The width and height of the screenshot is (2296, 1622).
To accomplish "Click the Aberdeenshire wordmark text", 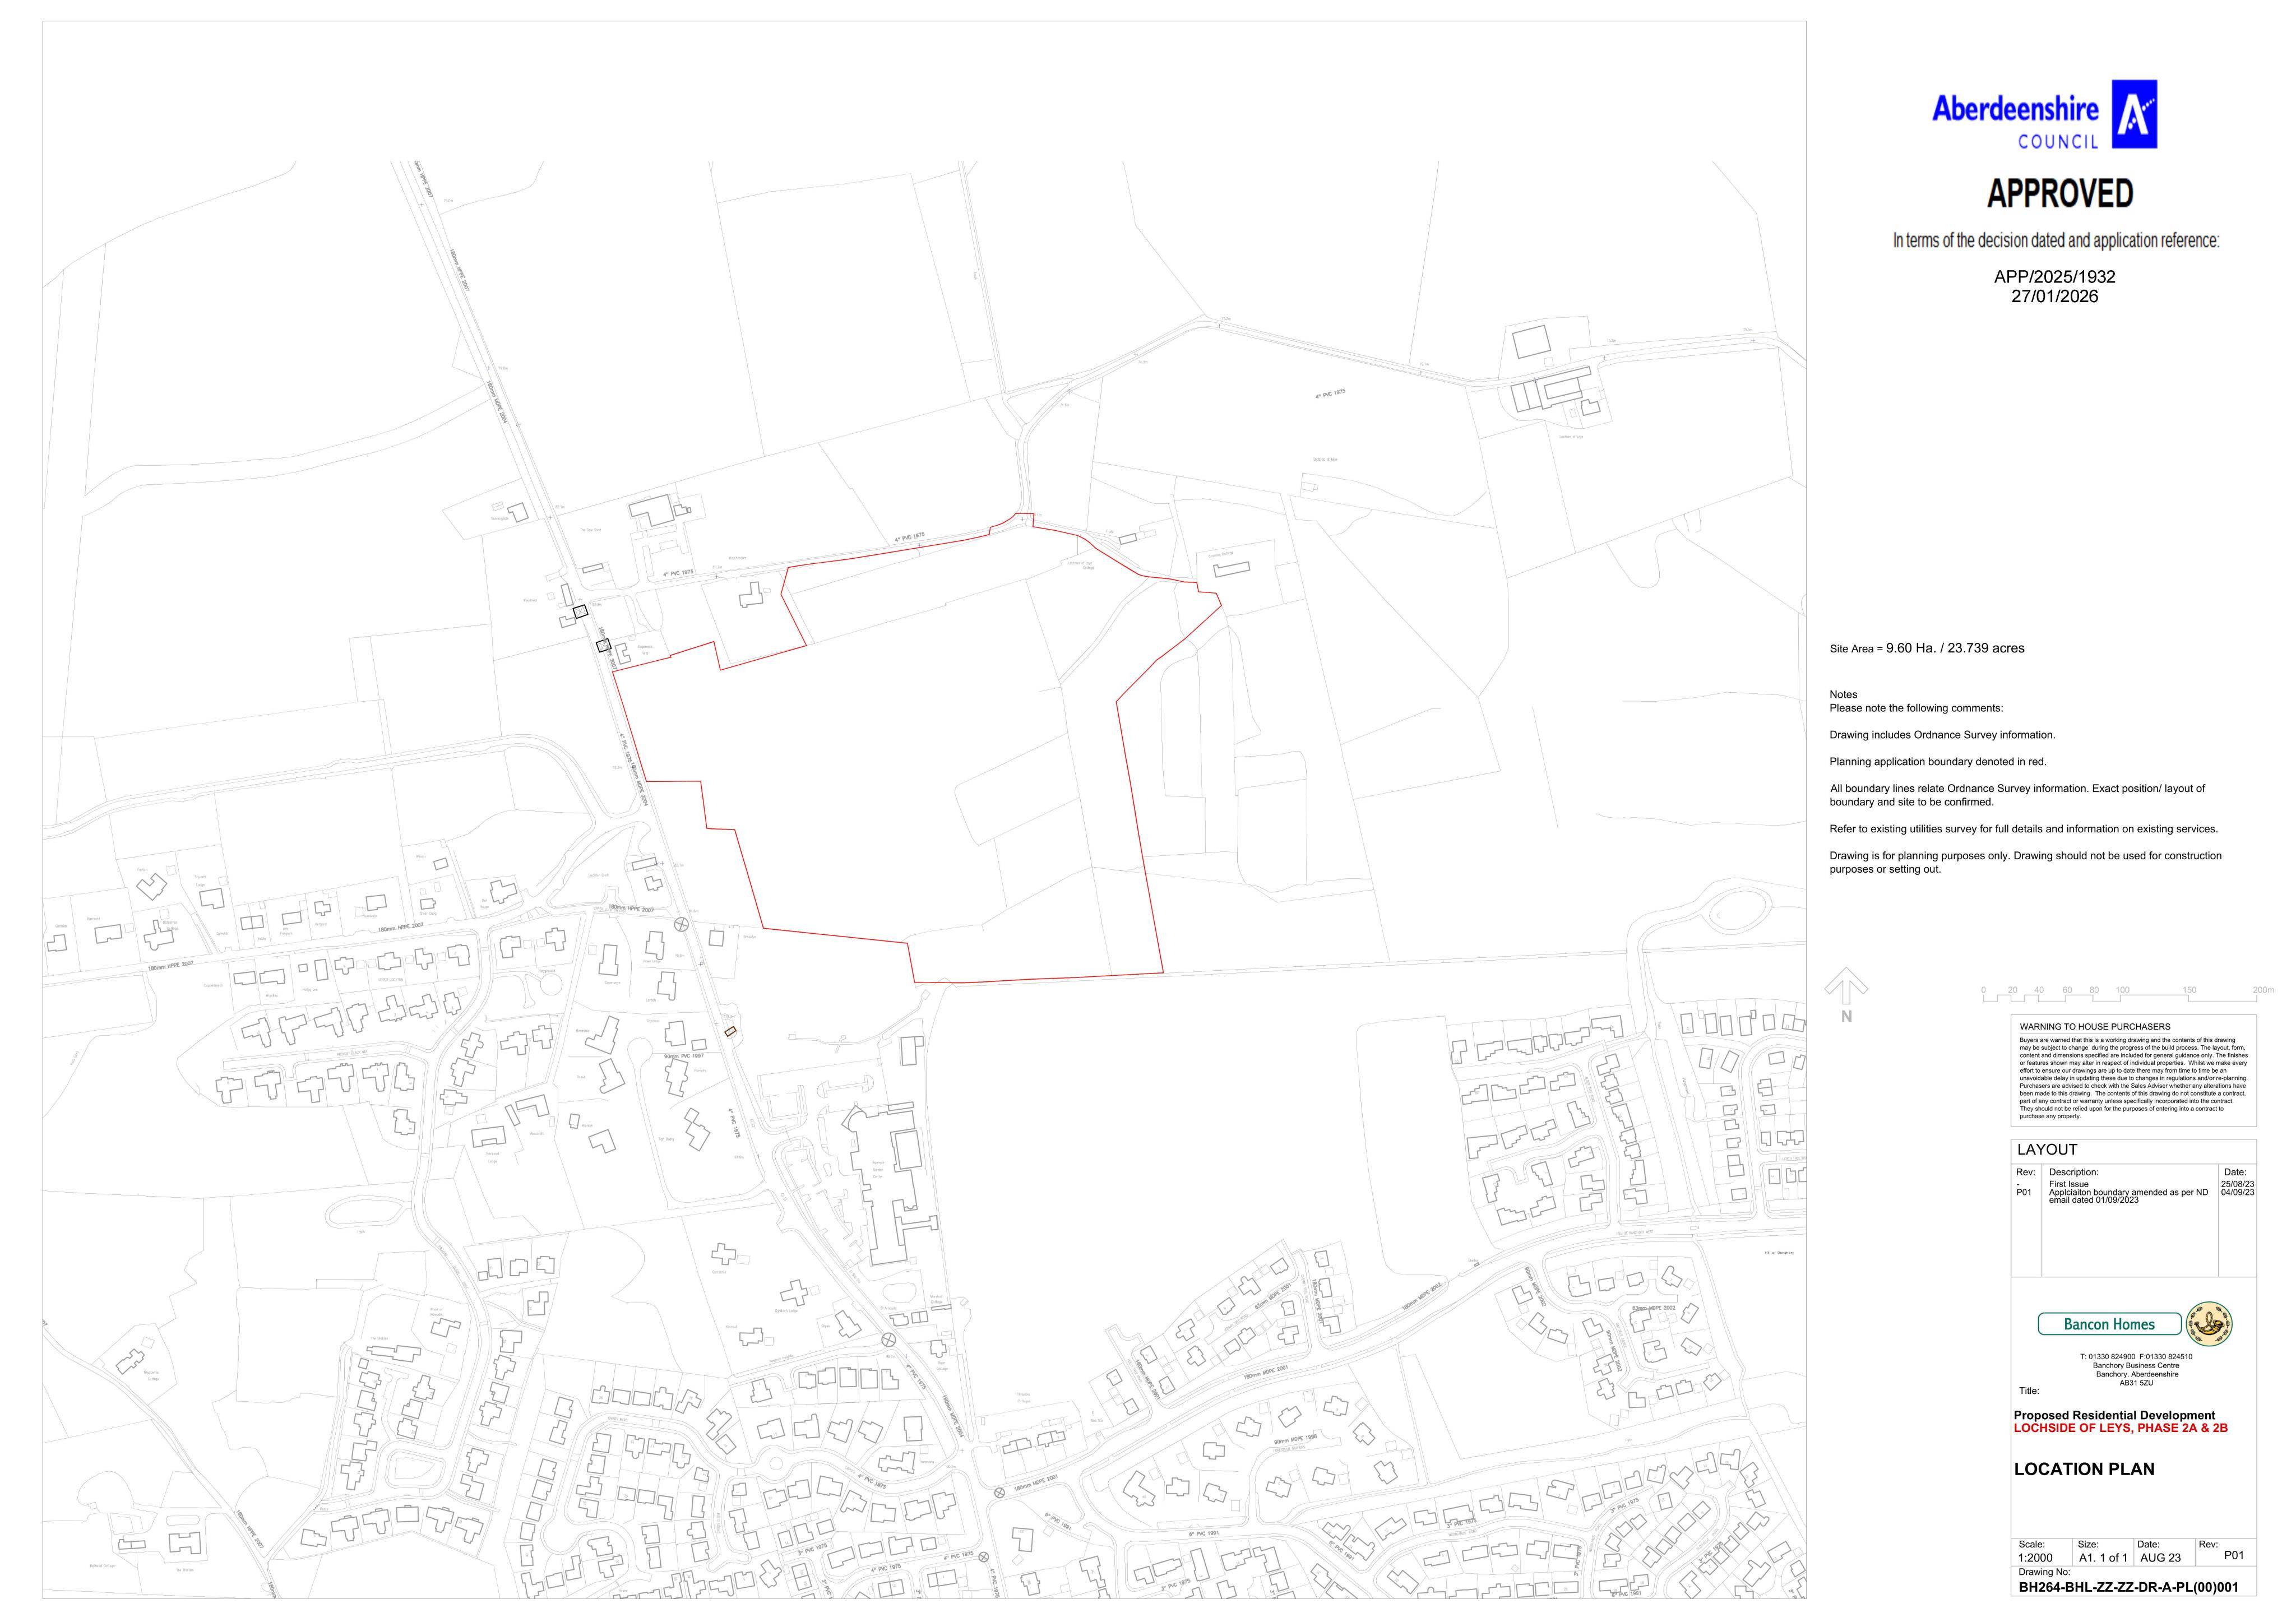I will (2015, 108).
